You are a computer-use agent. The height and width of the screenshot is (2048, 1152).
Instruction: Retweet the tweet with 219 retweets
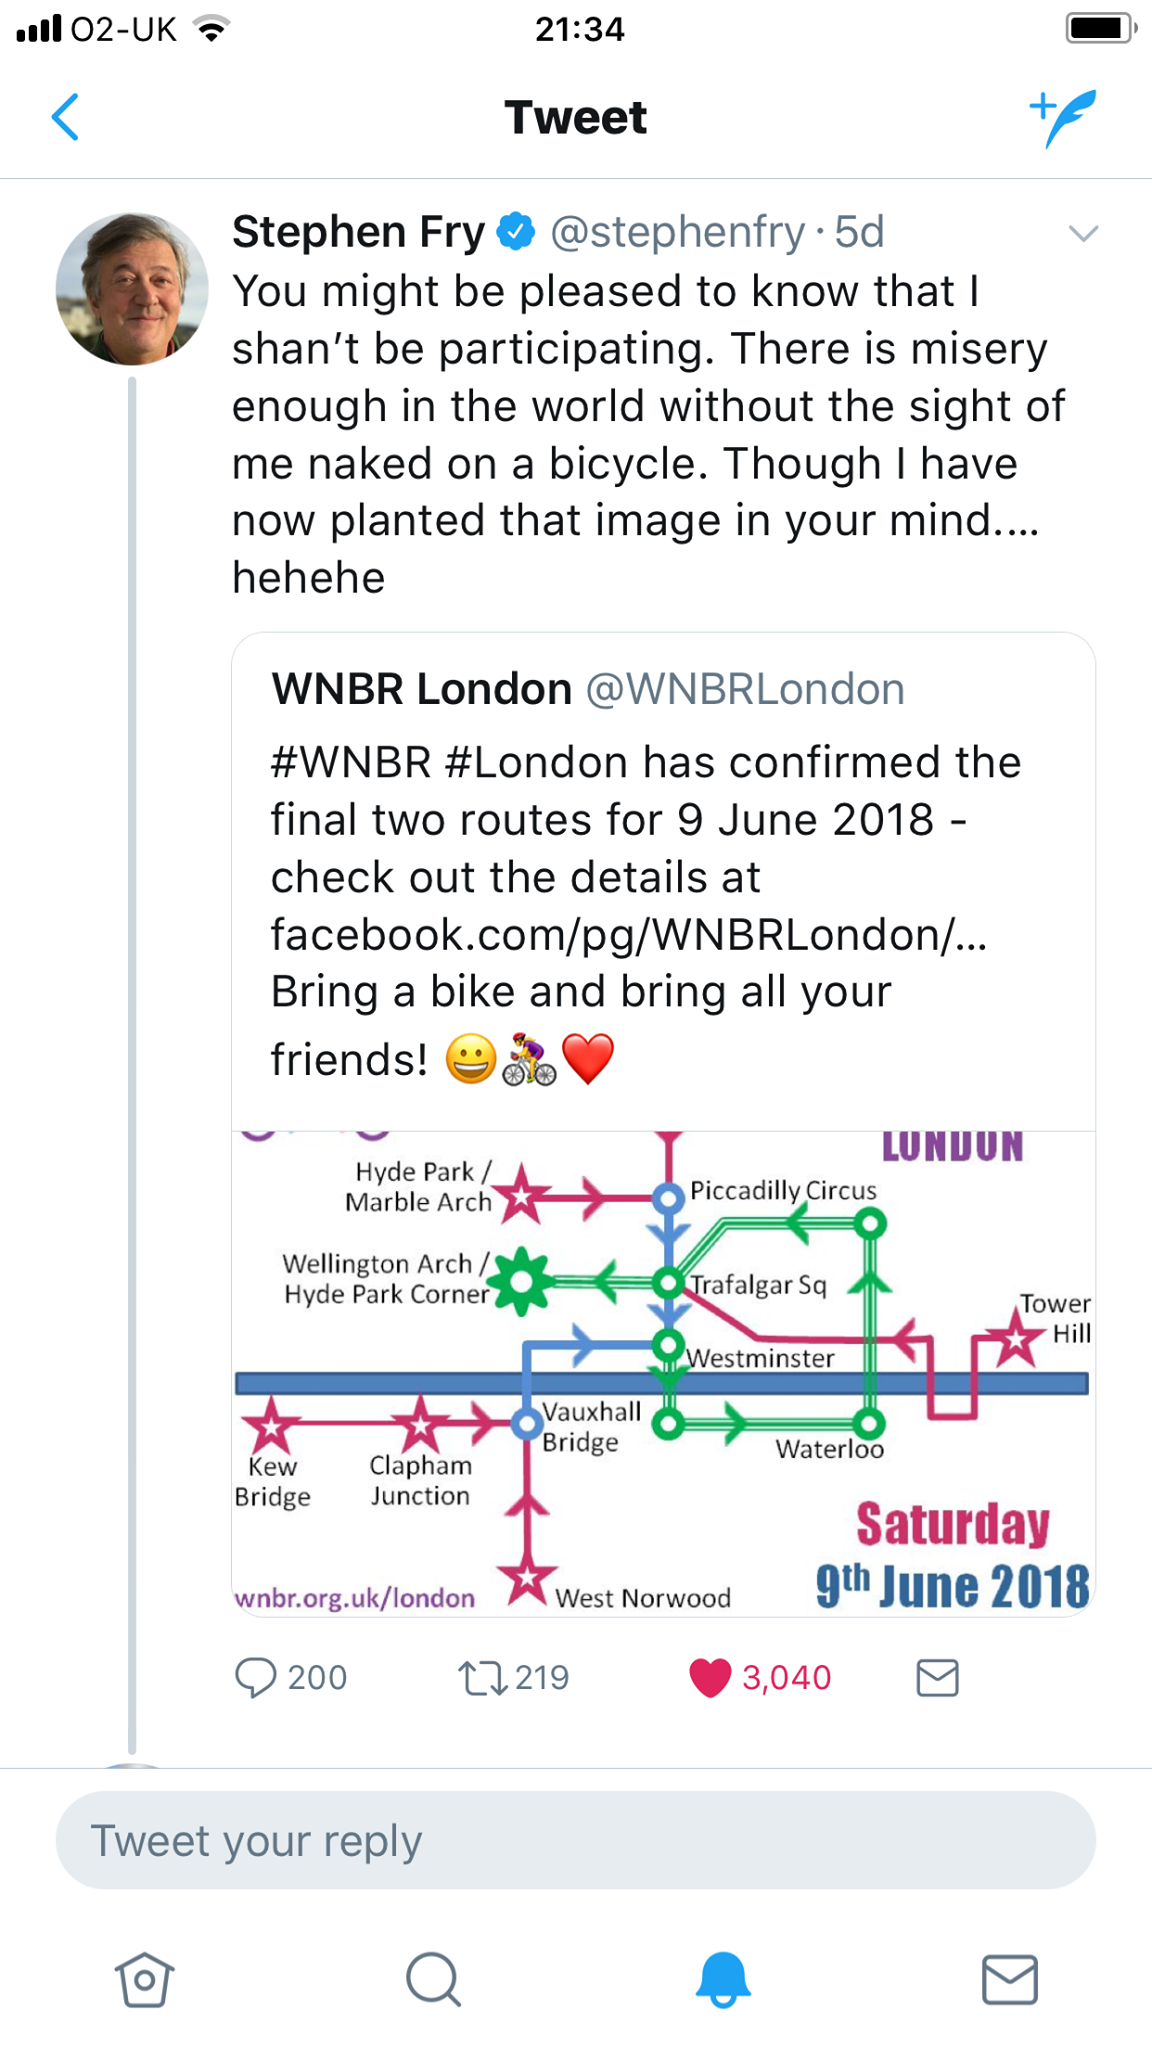(483, 1677)
